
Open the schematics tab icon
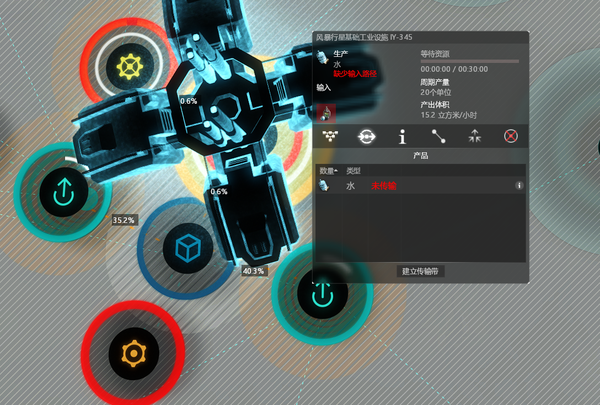(331, 136)
